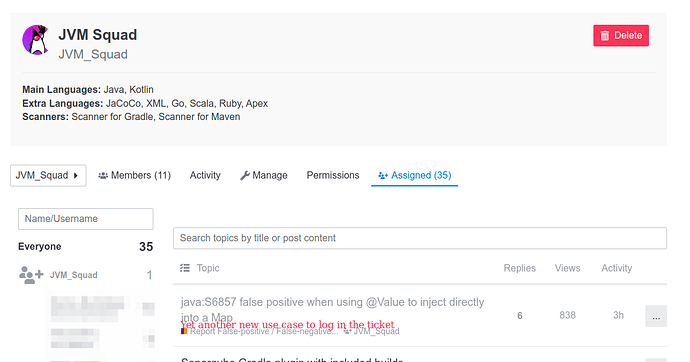Click the 838 views count
Viewport: 690px width, 362px height.
coord(567,315)
